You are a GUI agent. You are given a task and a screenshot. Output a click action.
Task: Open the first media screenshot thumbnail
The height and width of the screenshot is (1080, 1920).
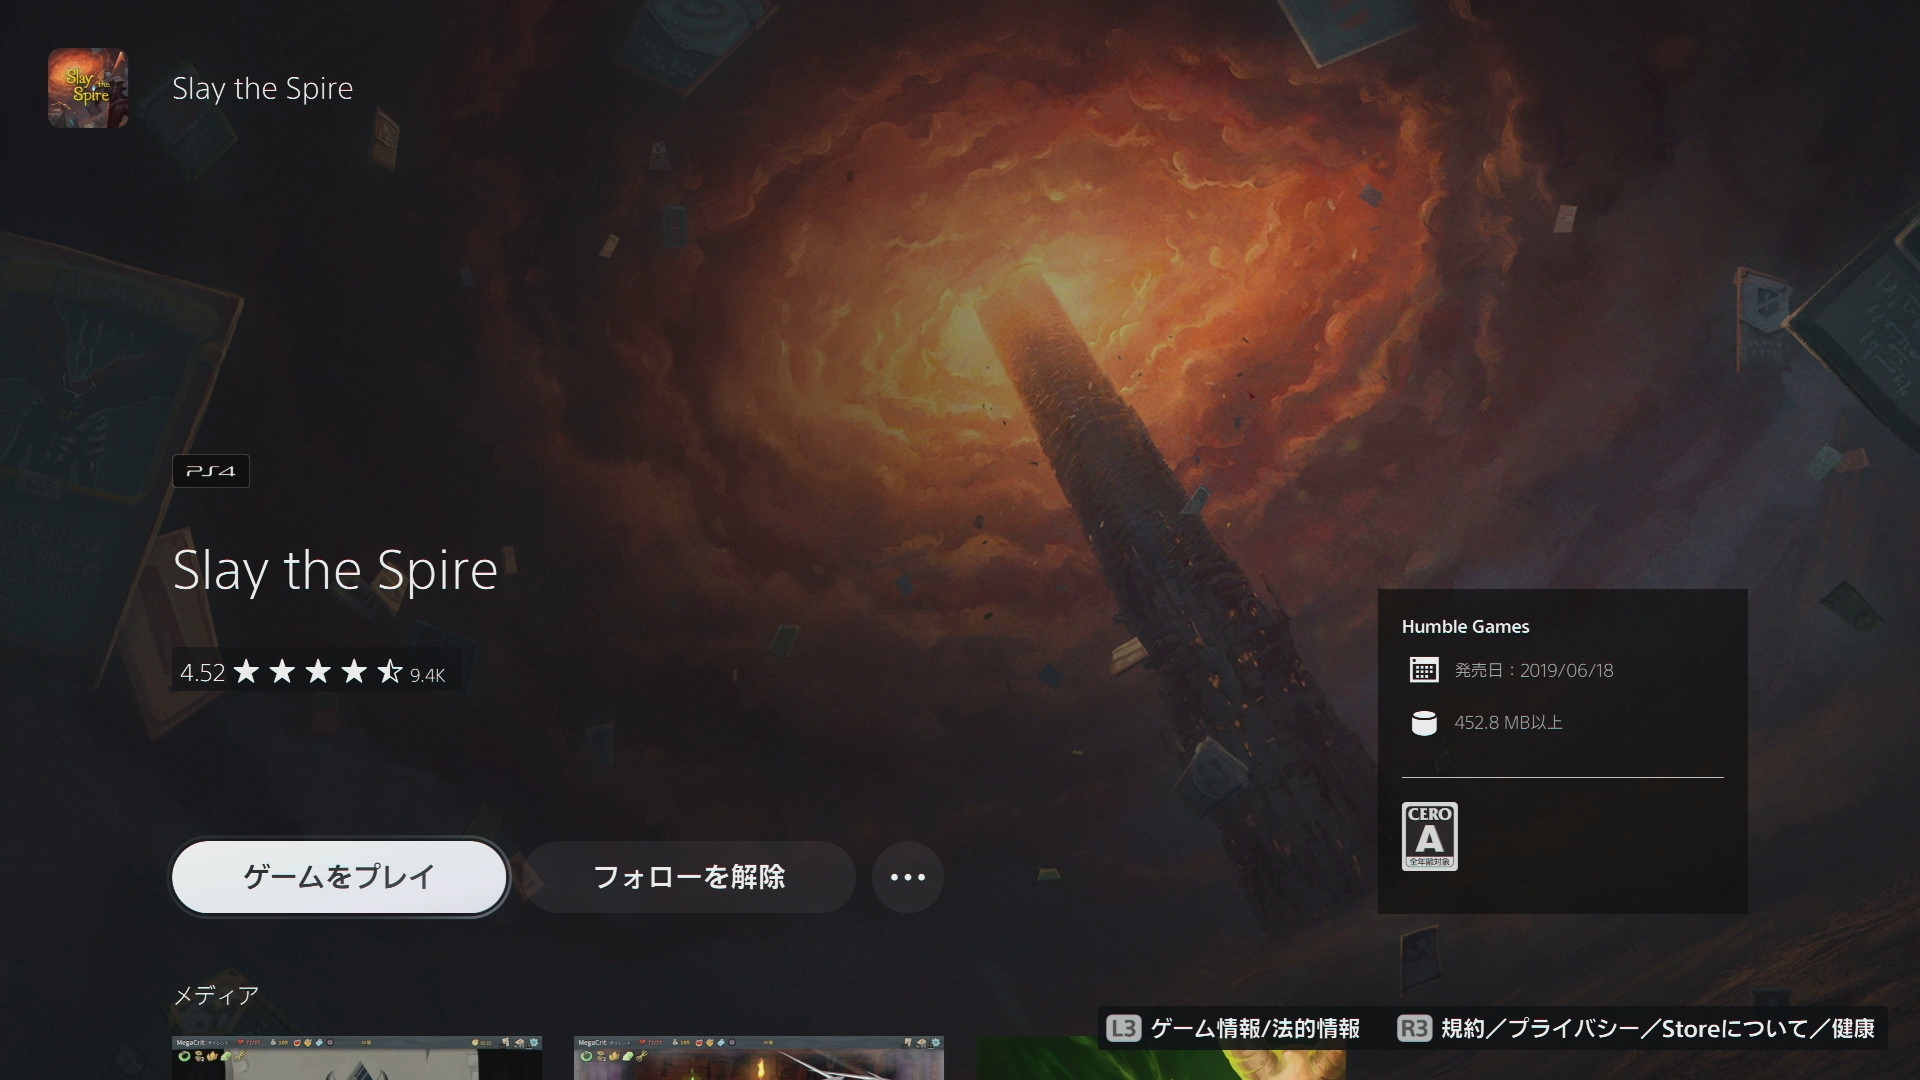pyautogui.click(x=357, y=1058)
